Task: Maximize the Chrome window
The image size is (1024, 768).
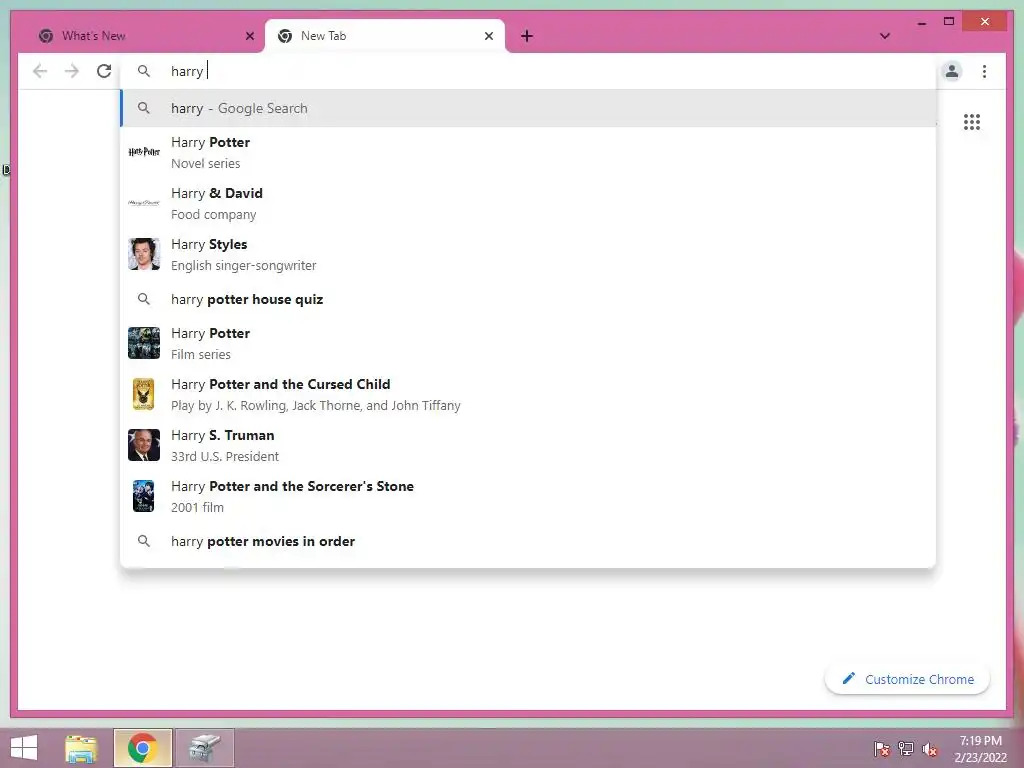Action: coord(949,22)
